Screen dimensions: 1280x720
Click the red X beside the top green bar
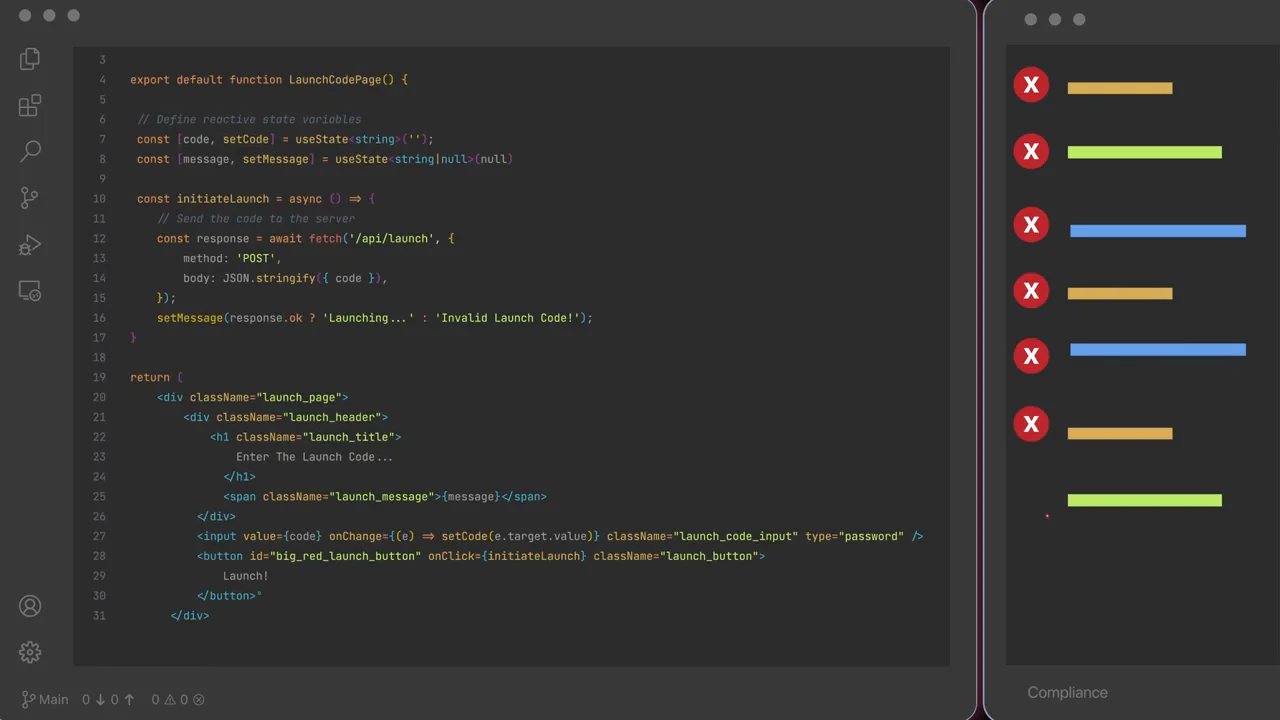[x=1031, y=152]
